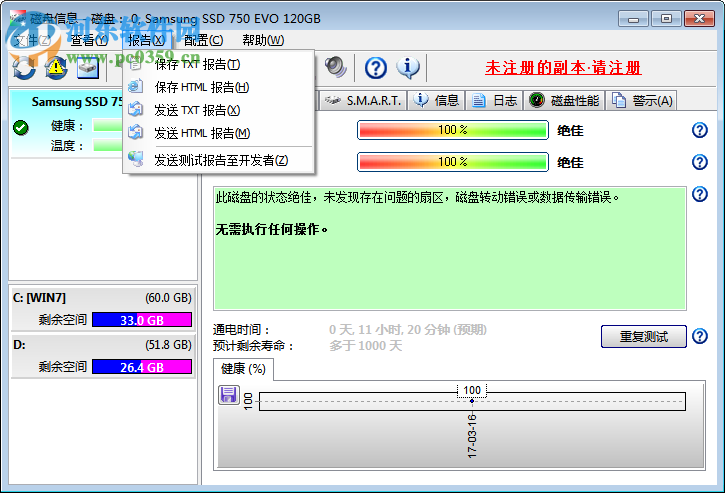The height and width of the screenshot is (493, 725).
Task: Open the 帮助 menu
Action: tap(263, 40)
